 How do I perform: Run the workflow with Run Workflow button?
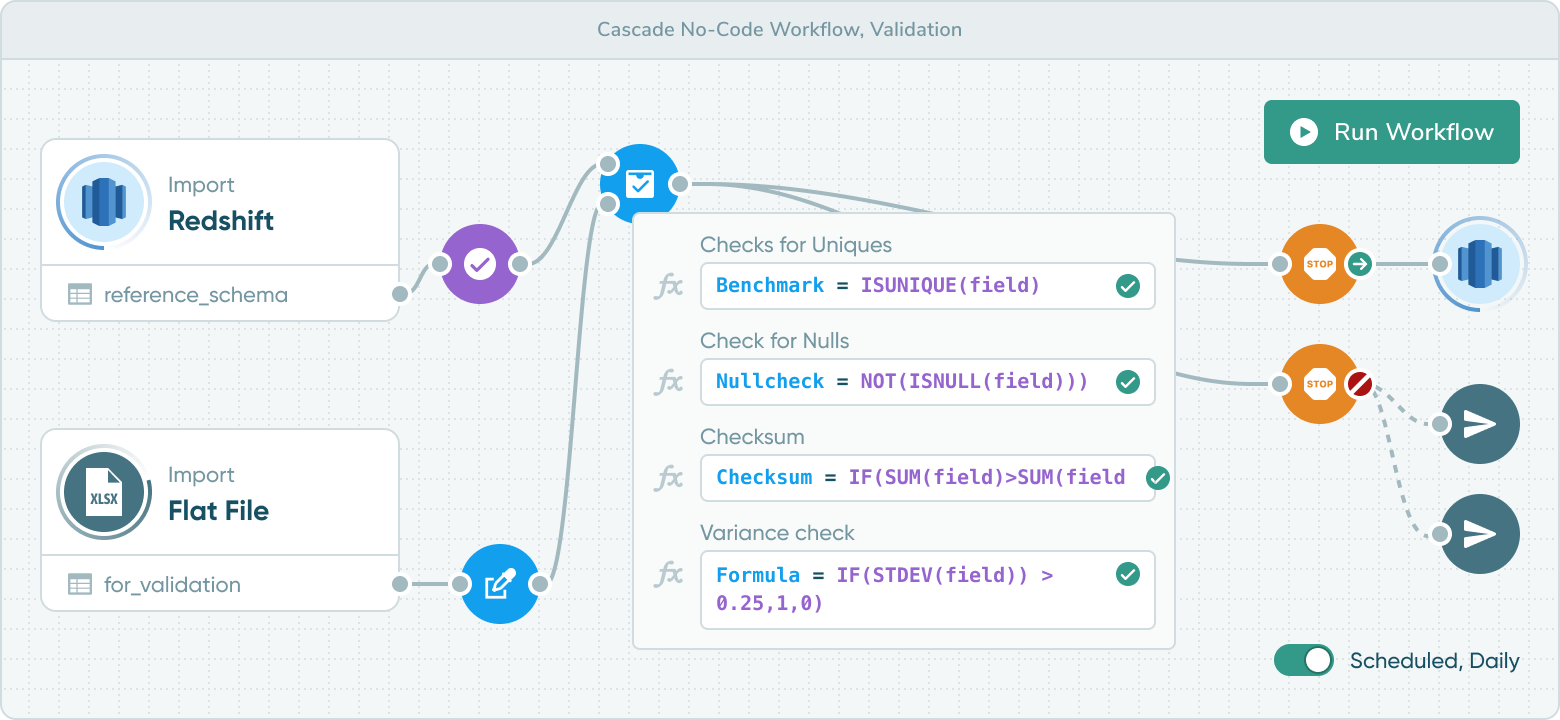click(x=1392, y=132)
